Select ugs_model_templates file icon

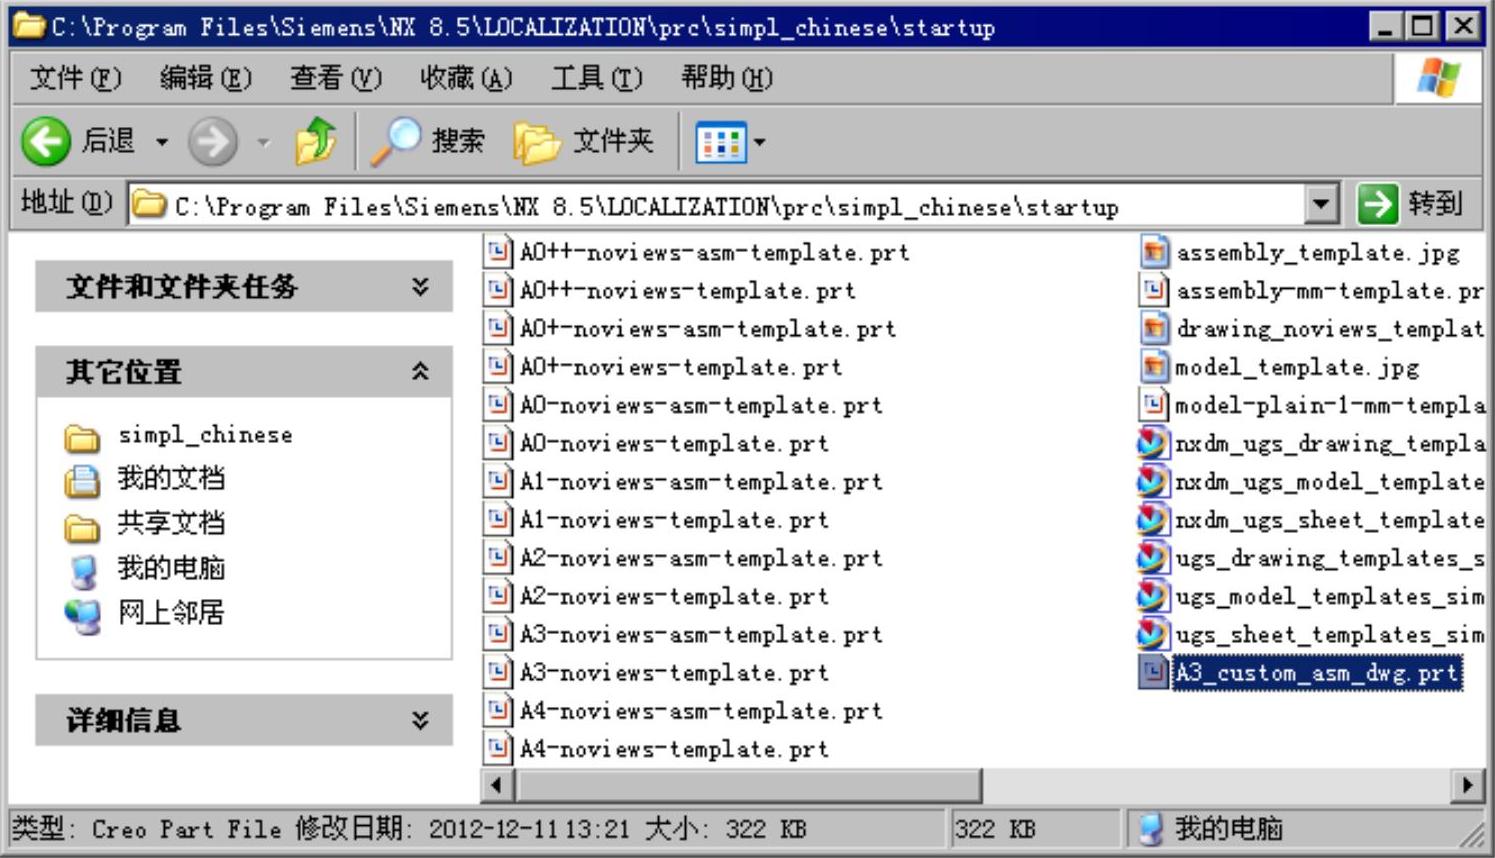tap(1154, 595)
